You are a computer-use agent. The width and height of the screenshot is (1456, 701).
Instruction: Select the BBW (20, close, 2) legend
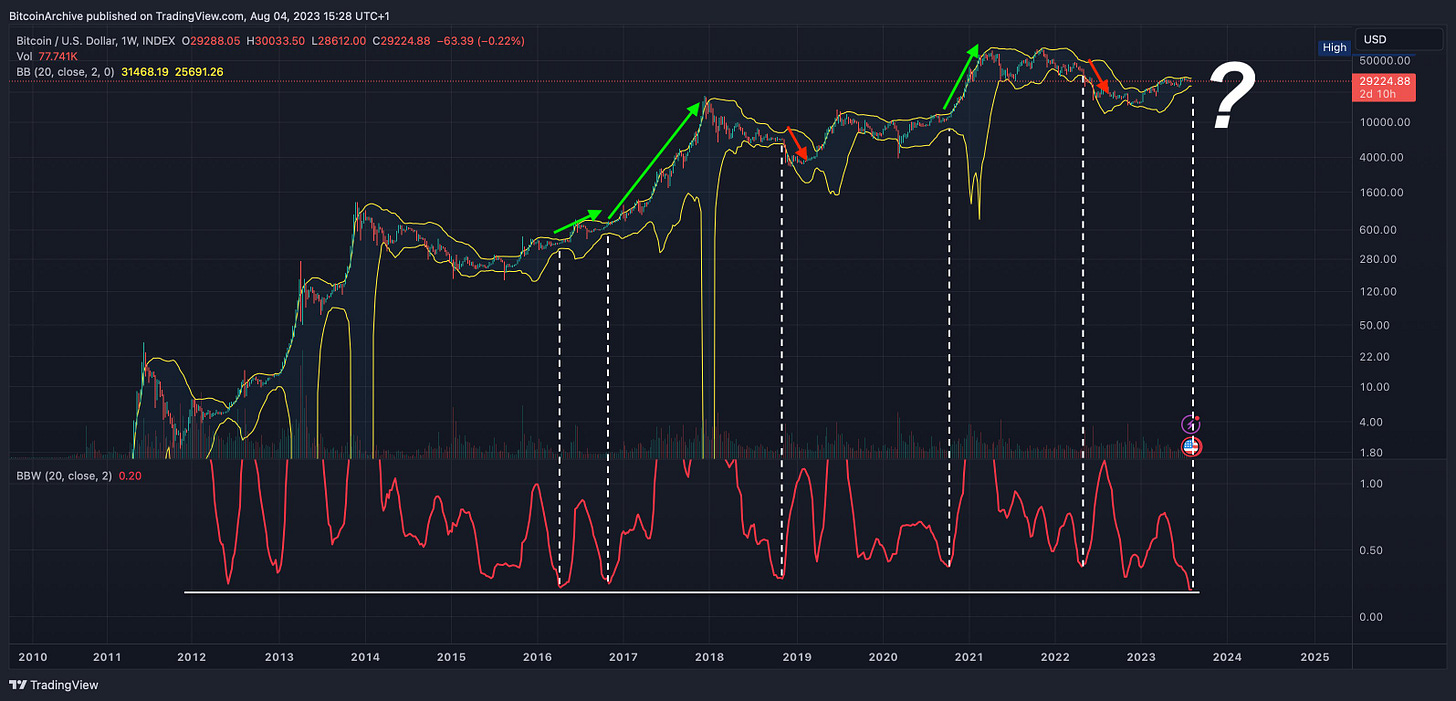click(x=62, y=475)
